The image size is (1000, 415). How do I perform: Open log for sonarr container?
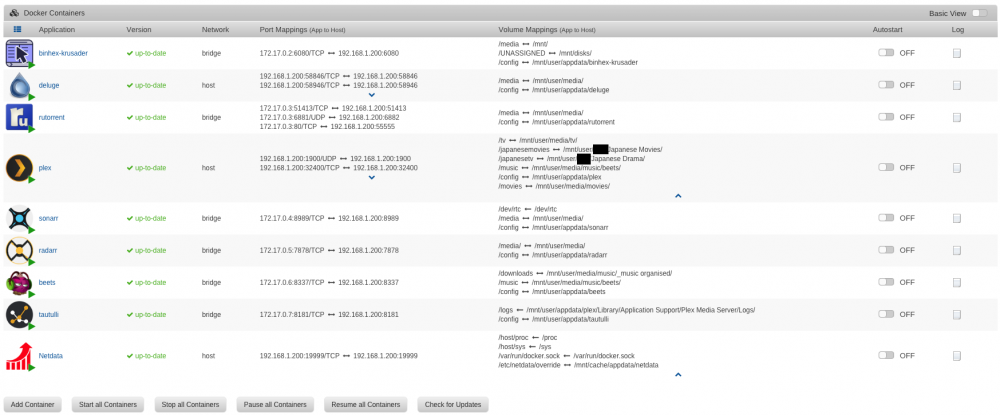click(957, 218)
